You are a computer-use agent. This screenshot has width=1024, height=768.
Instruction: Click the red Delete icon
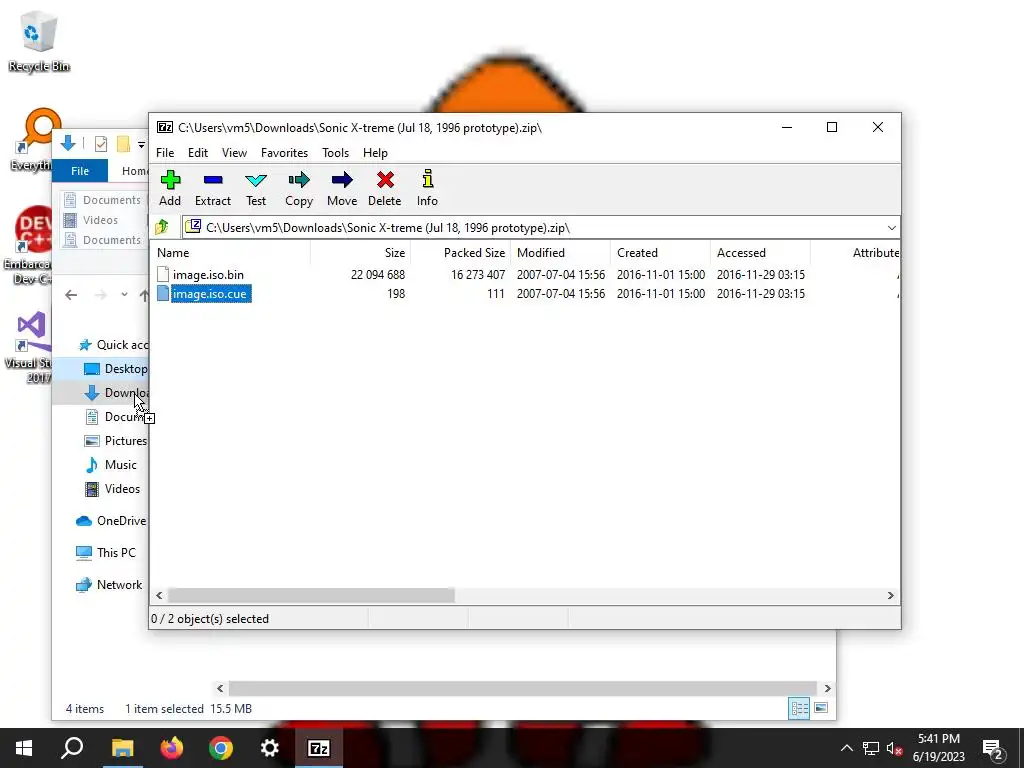coord(385,188)
